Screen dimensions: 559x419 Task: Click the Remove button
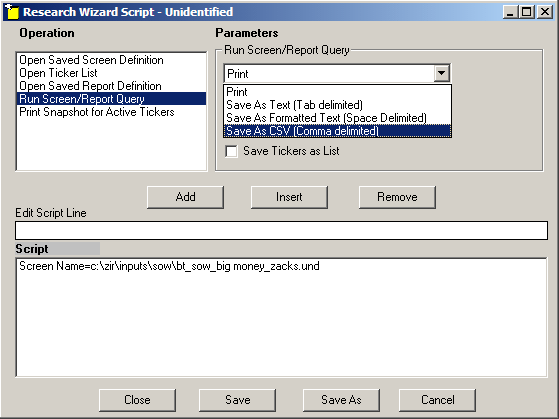pos(397,197)
